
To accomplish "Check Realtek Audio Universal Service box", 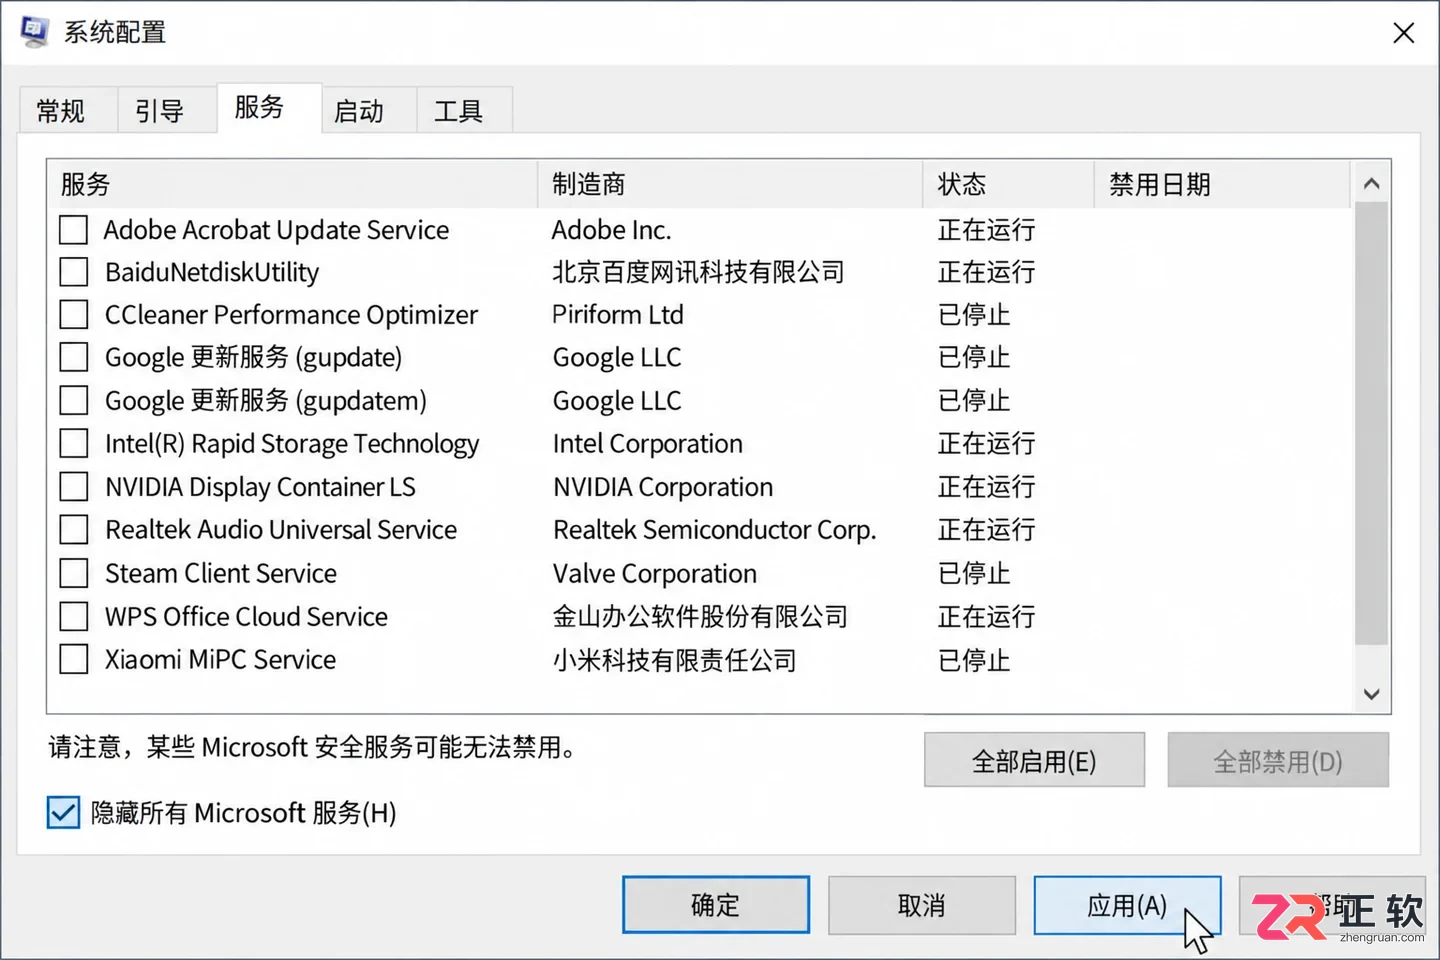I will [73, 529].
